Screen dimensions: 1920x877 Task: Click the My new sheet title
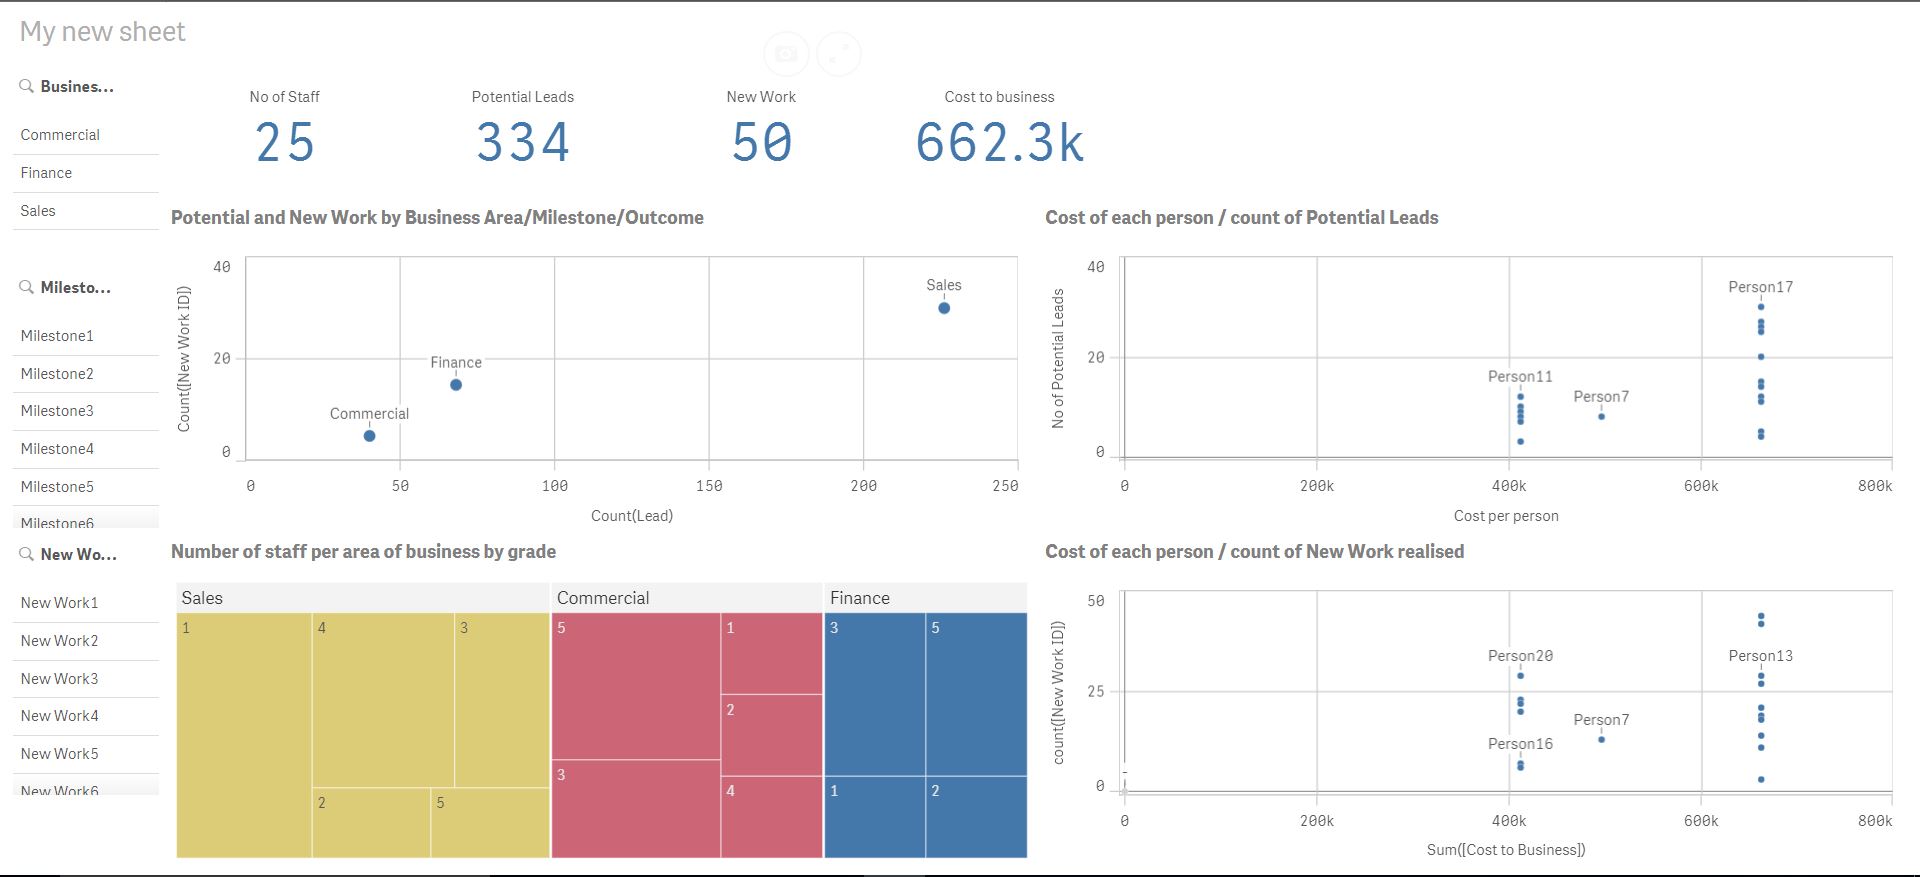[x=103, y=32]
